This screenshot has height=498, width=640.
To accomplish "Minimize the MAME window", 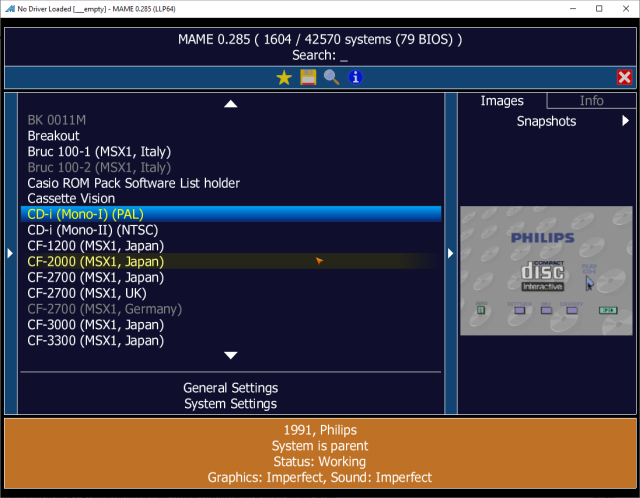I will coord(573,9).
